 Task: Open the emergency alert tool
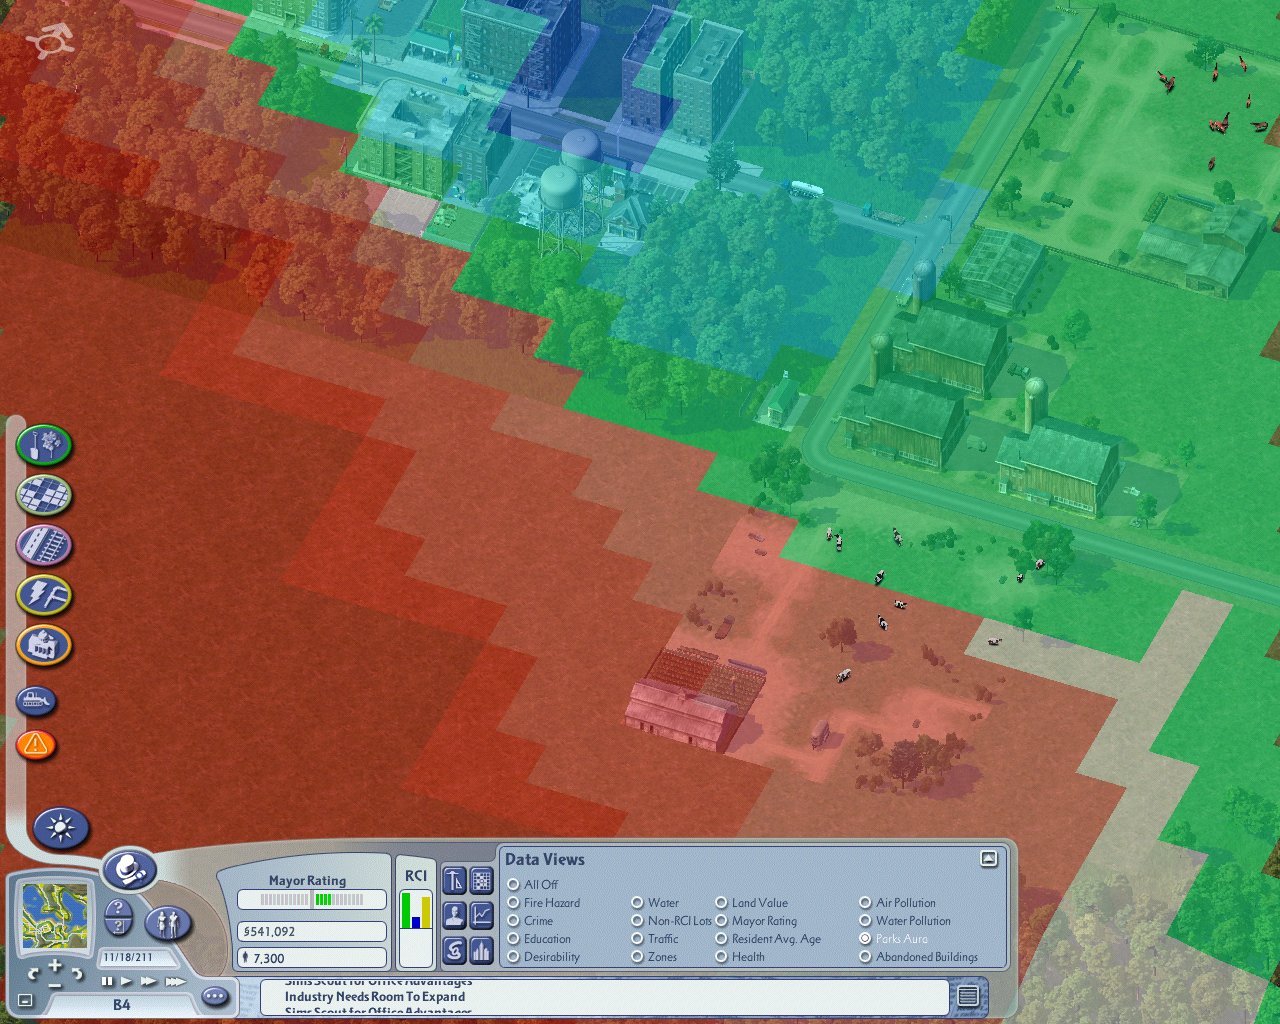36,745
